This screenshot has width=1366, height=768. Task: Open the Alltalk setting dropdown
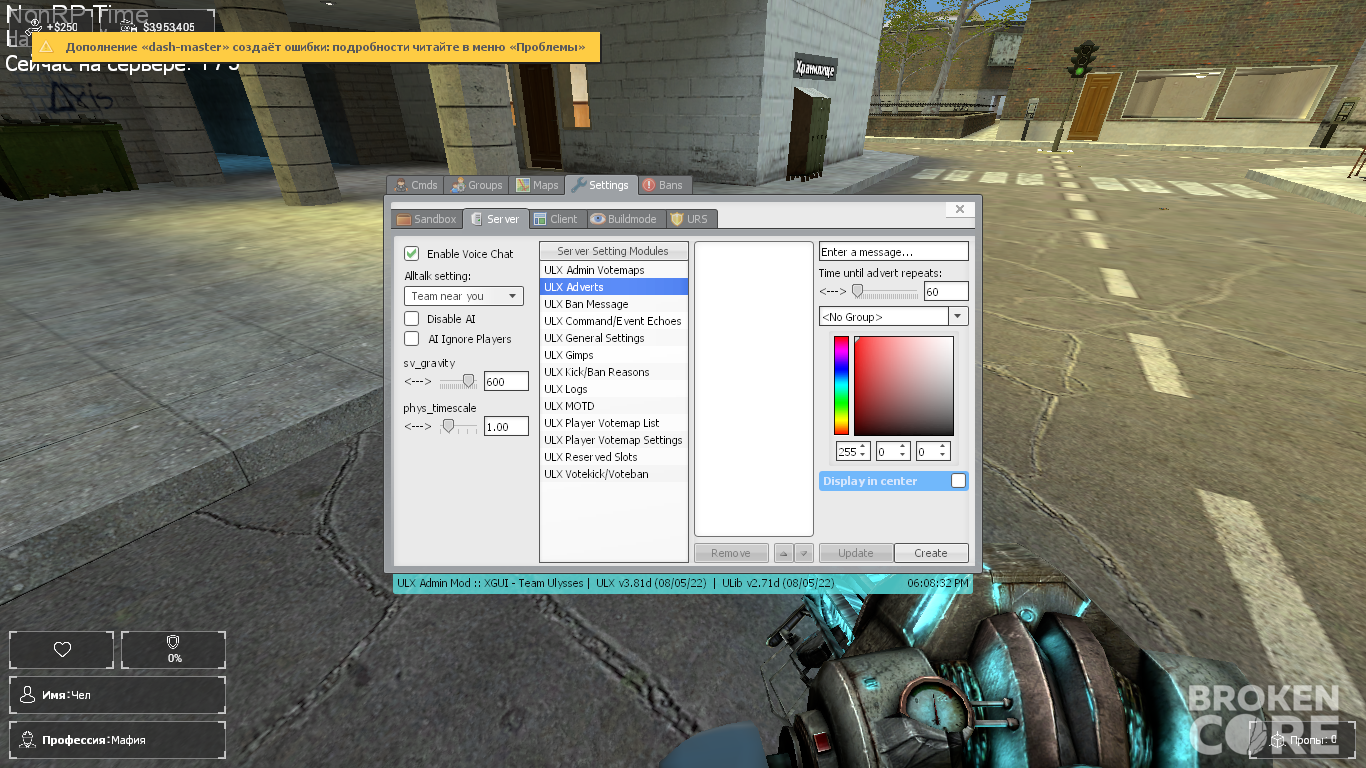pyautogui.click(x=464, y=296)
